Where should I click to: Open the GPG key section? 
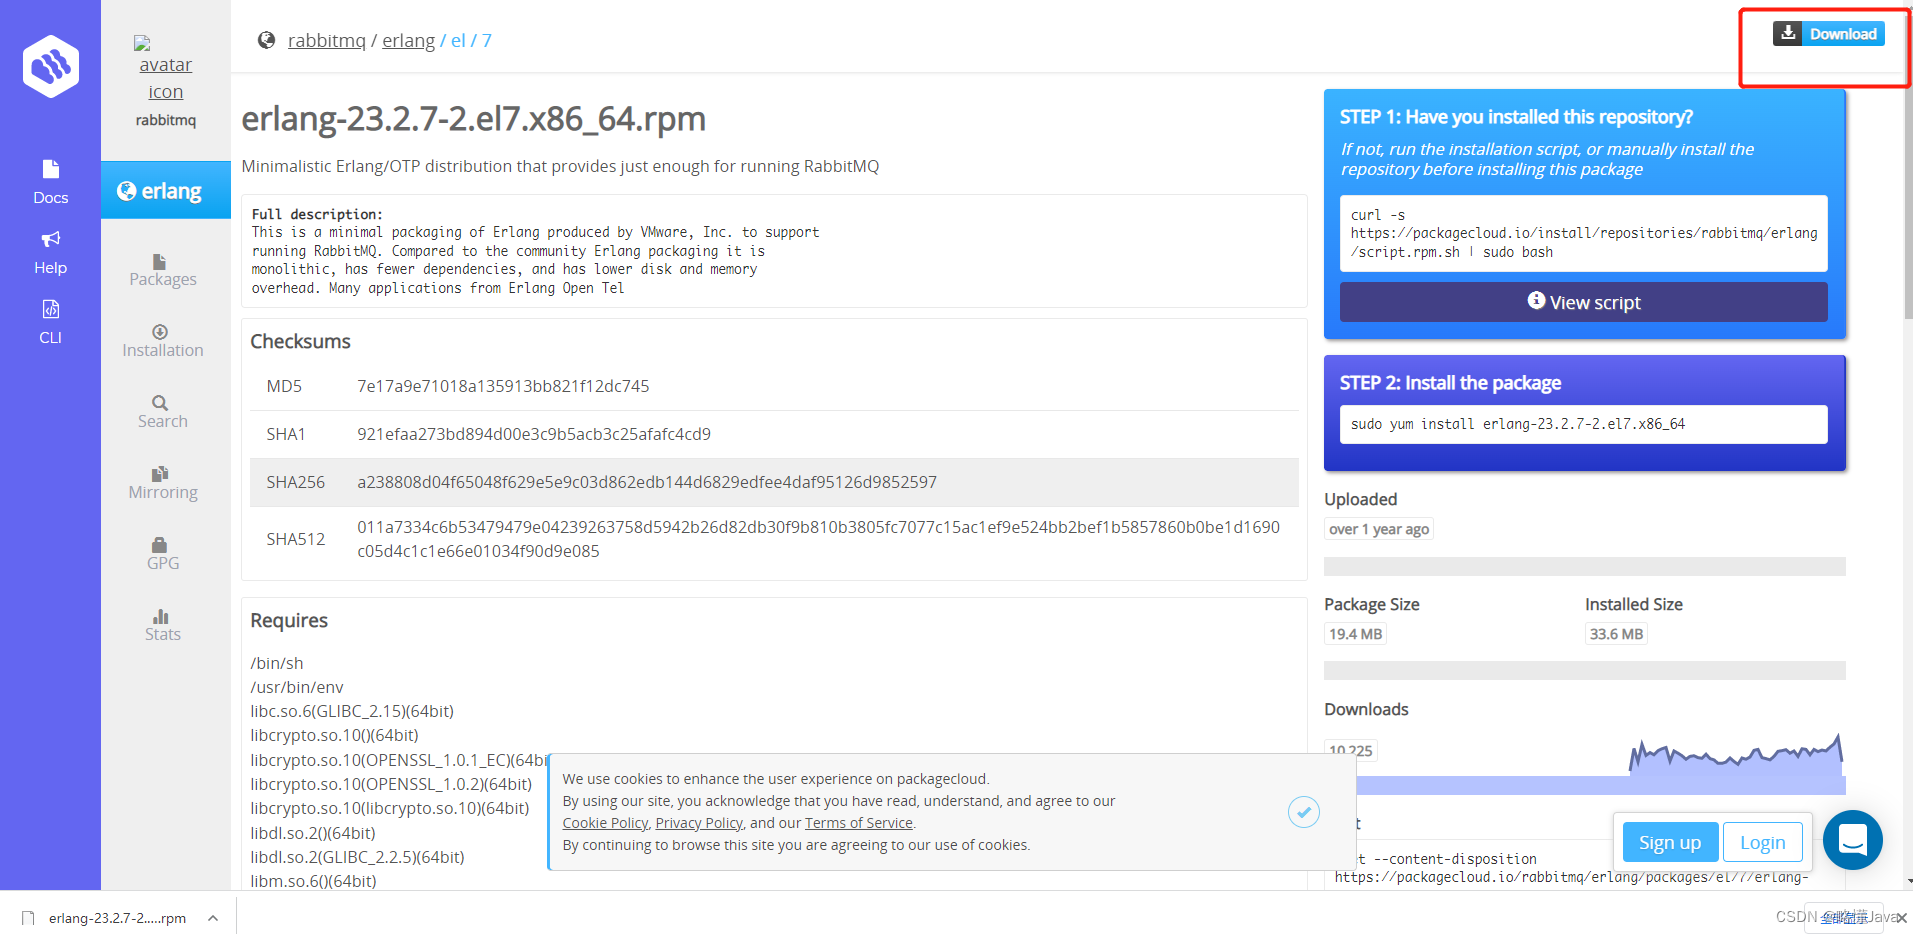pyautogui.click(x=163, y=554)
